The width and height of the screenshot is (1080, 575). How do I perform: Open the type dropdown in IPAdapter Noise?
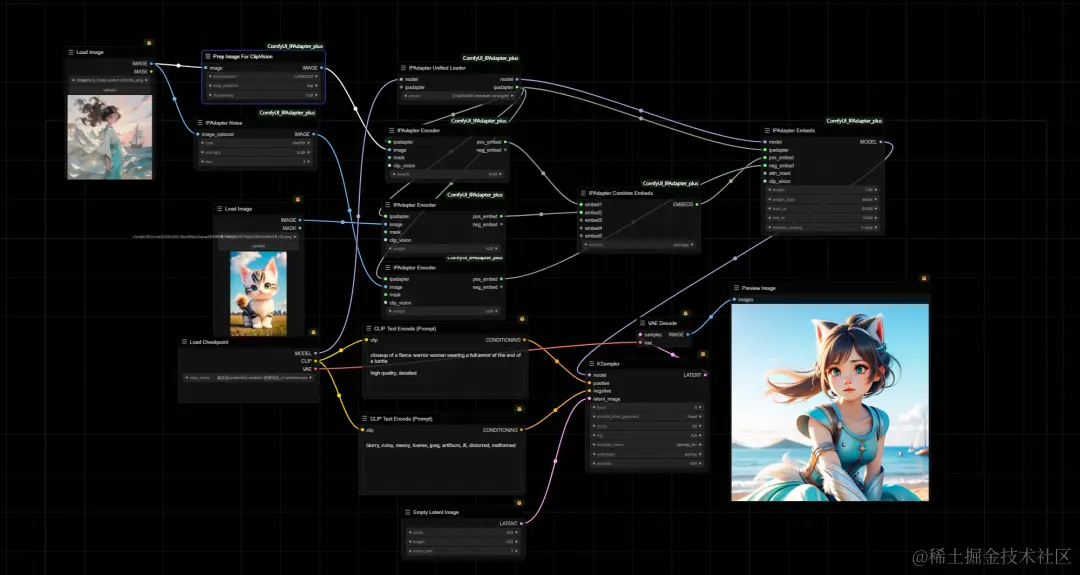tap(255, 143)
